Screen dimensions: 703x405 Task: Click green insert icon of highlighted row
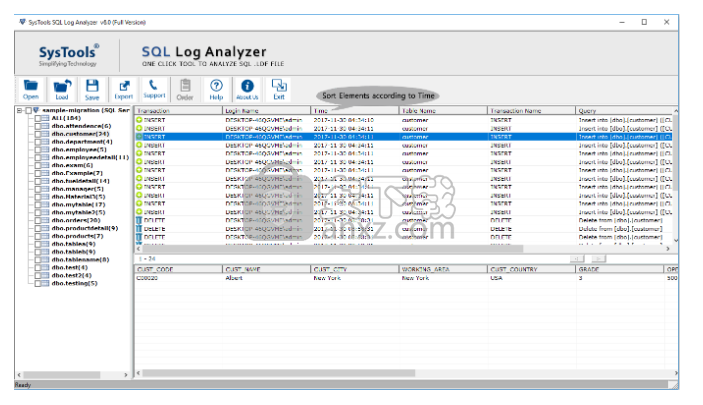tap(139, 137)
